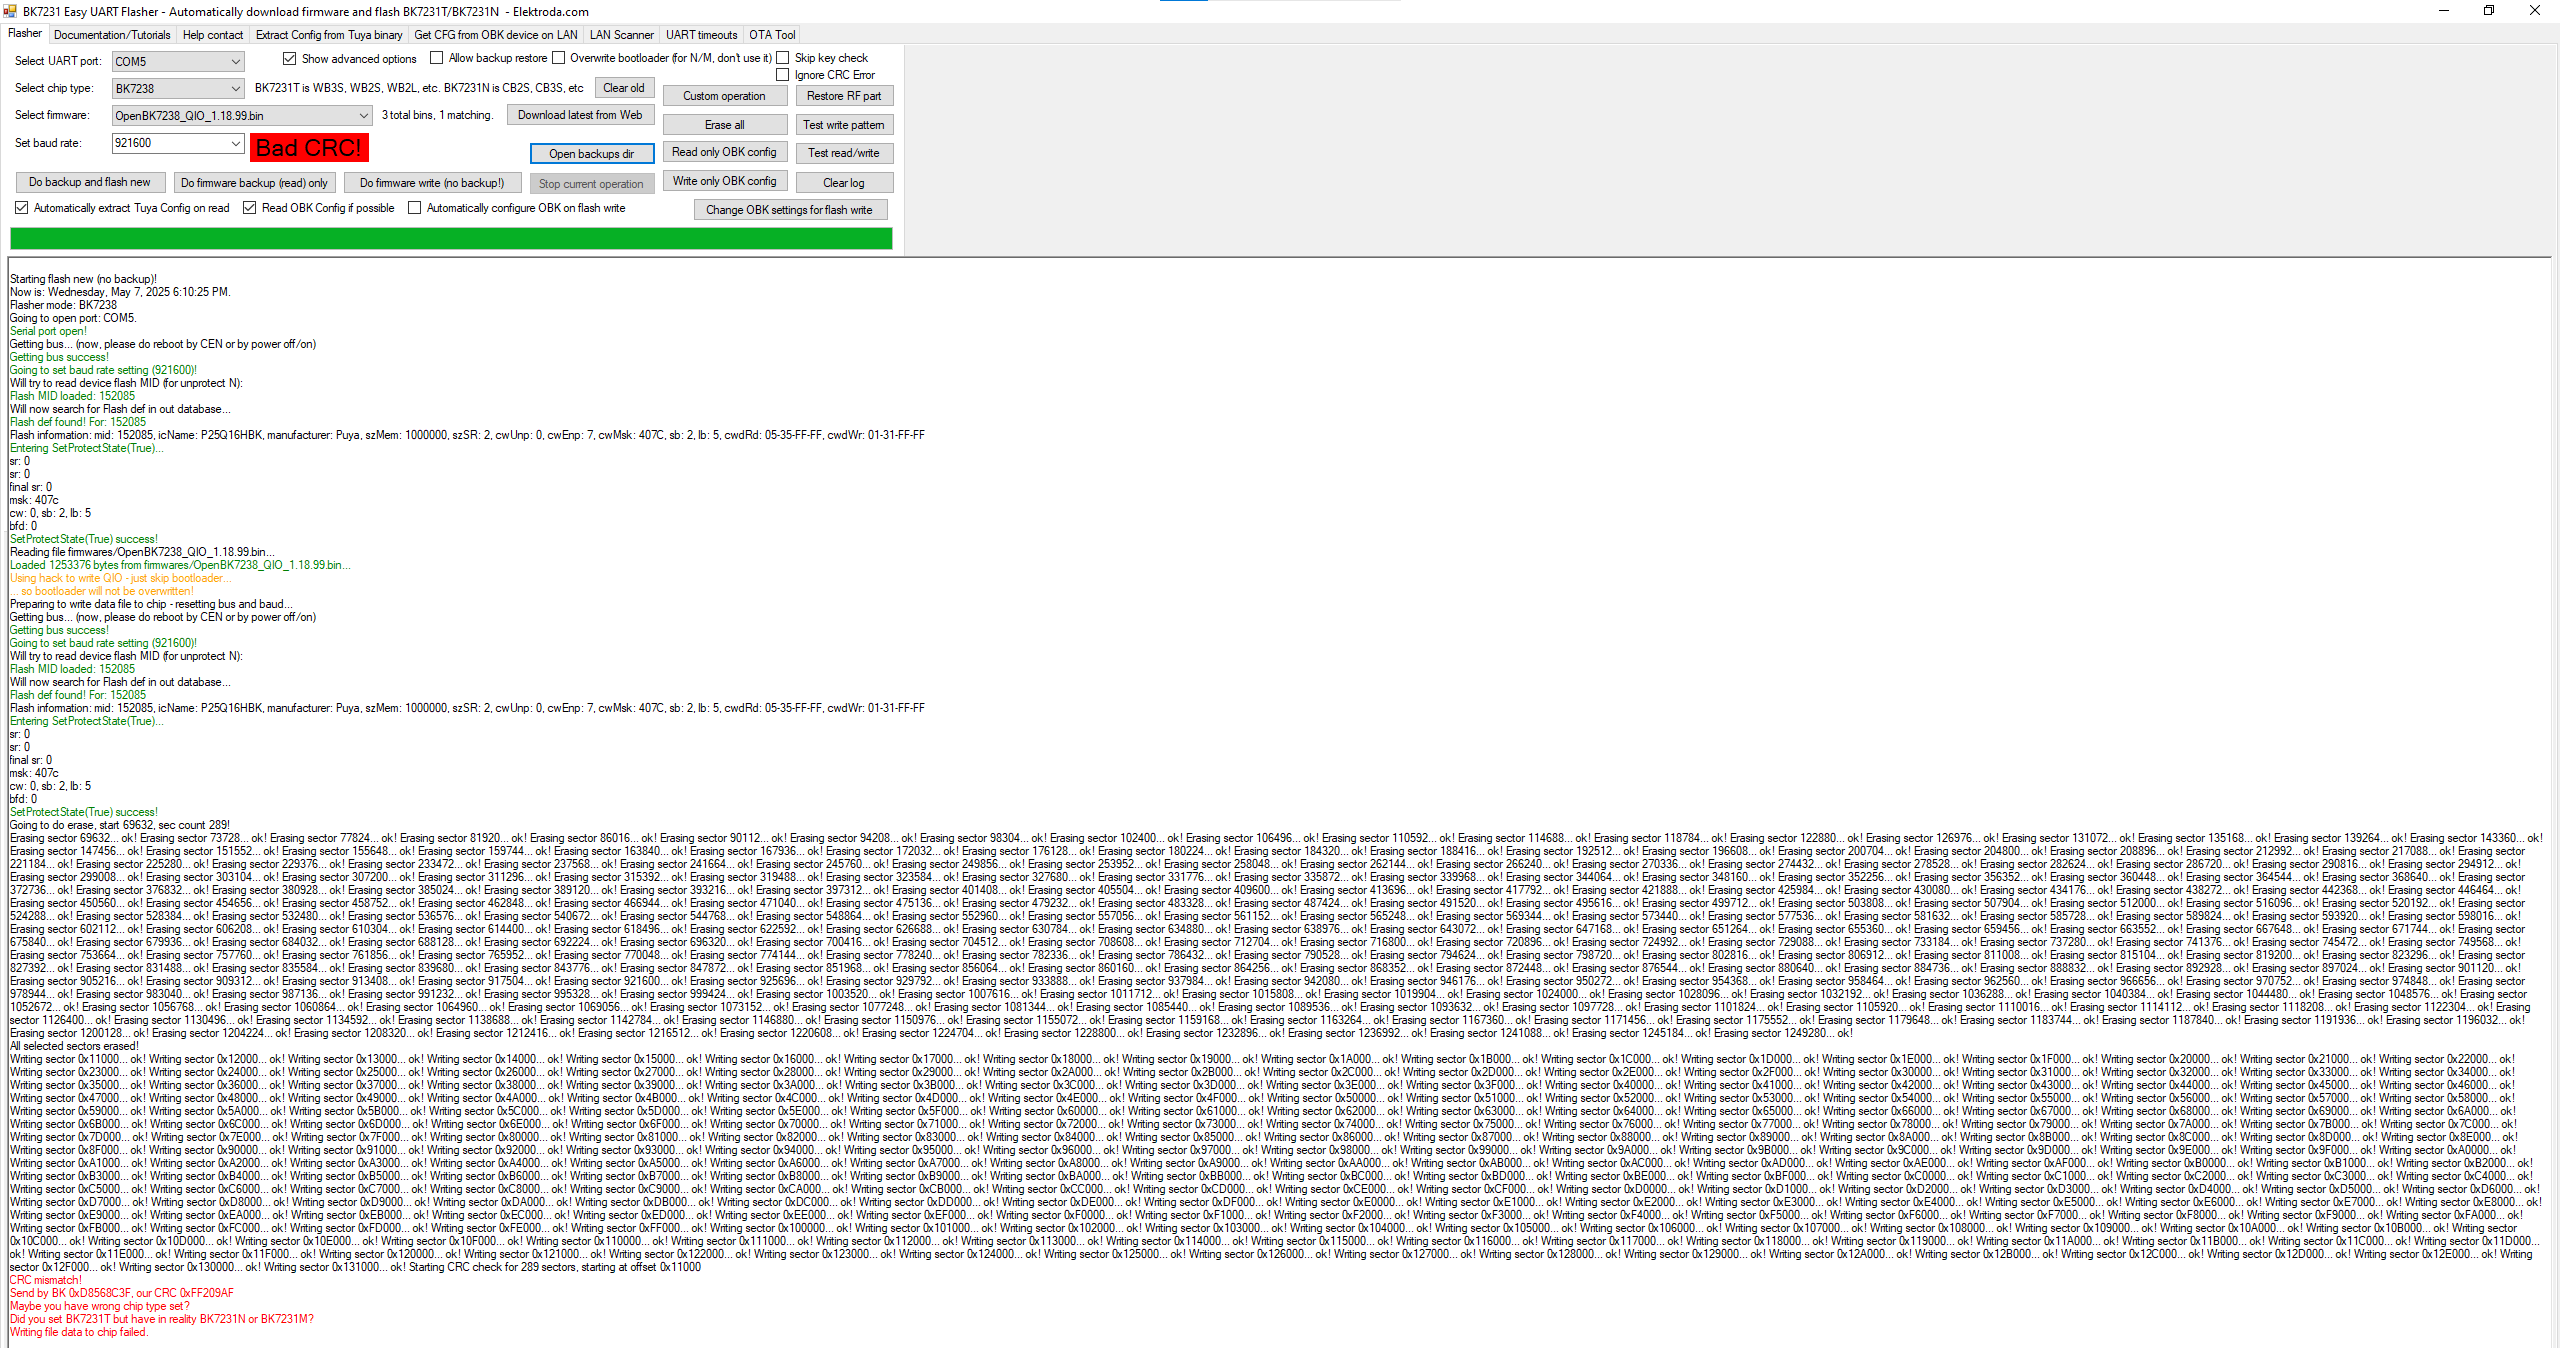
Task: Run Test read/write
Action: (x=844, y=153)
